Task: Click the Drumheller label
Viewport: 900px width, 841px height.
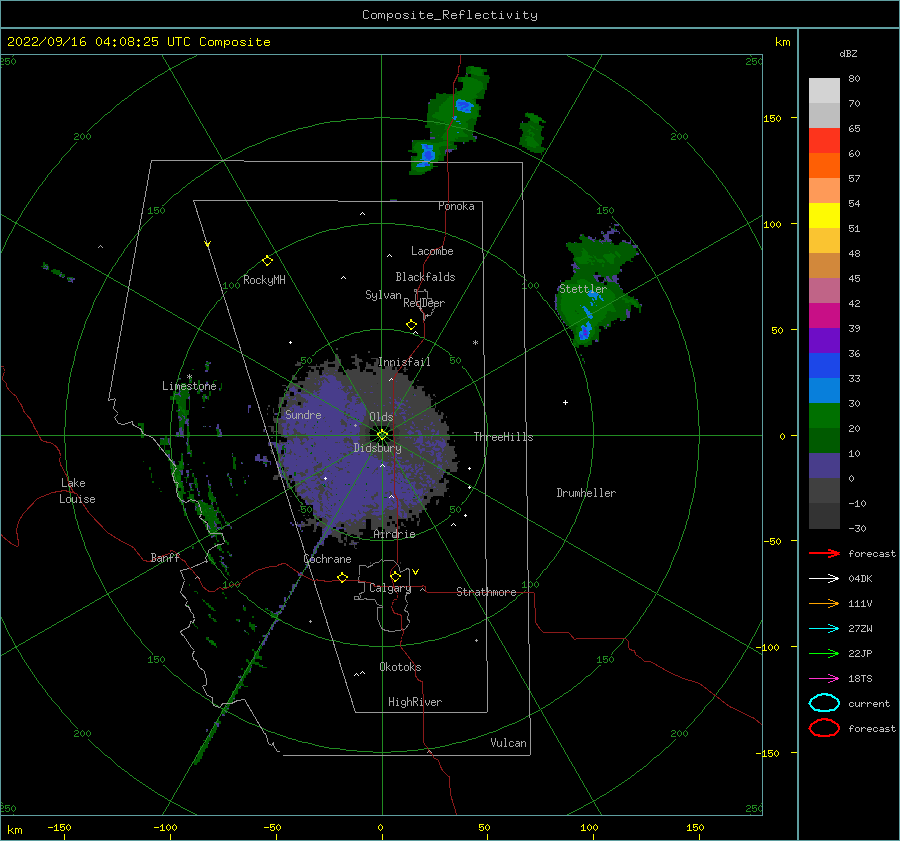Action: tap(586, 493)
